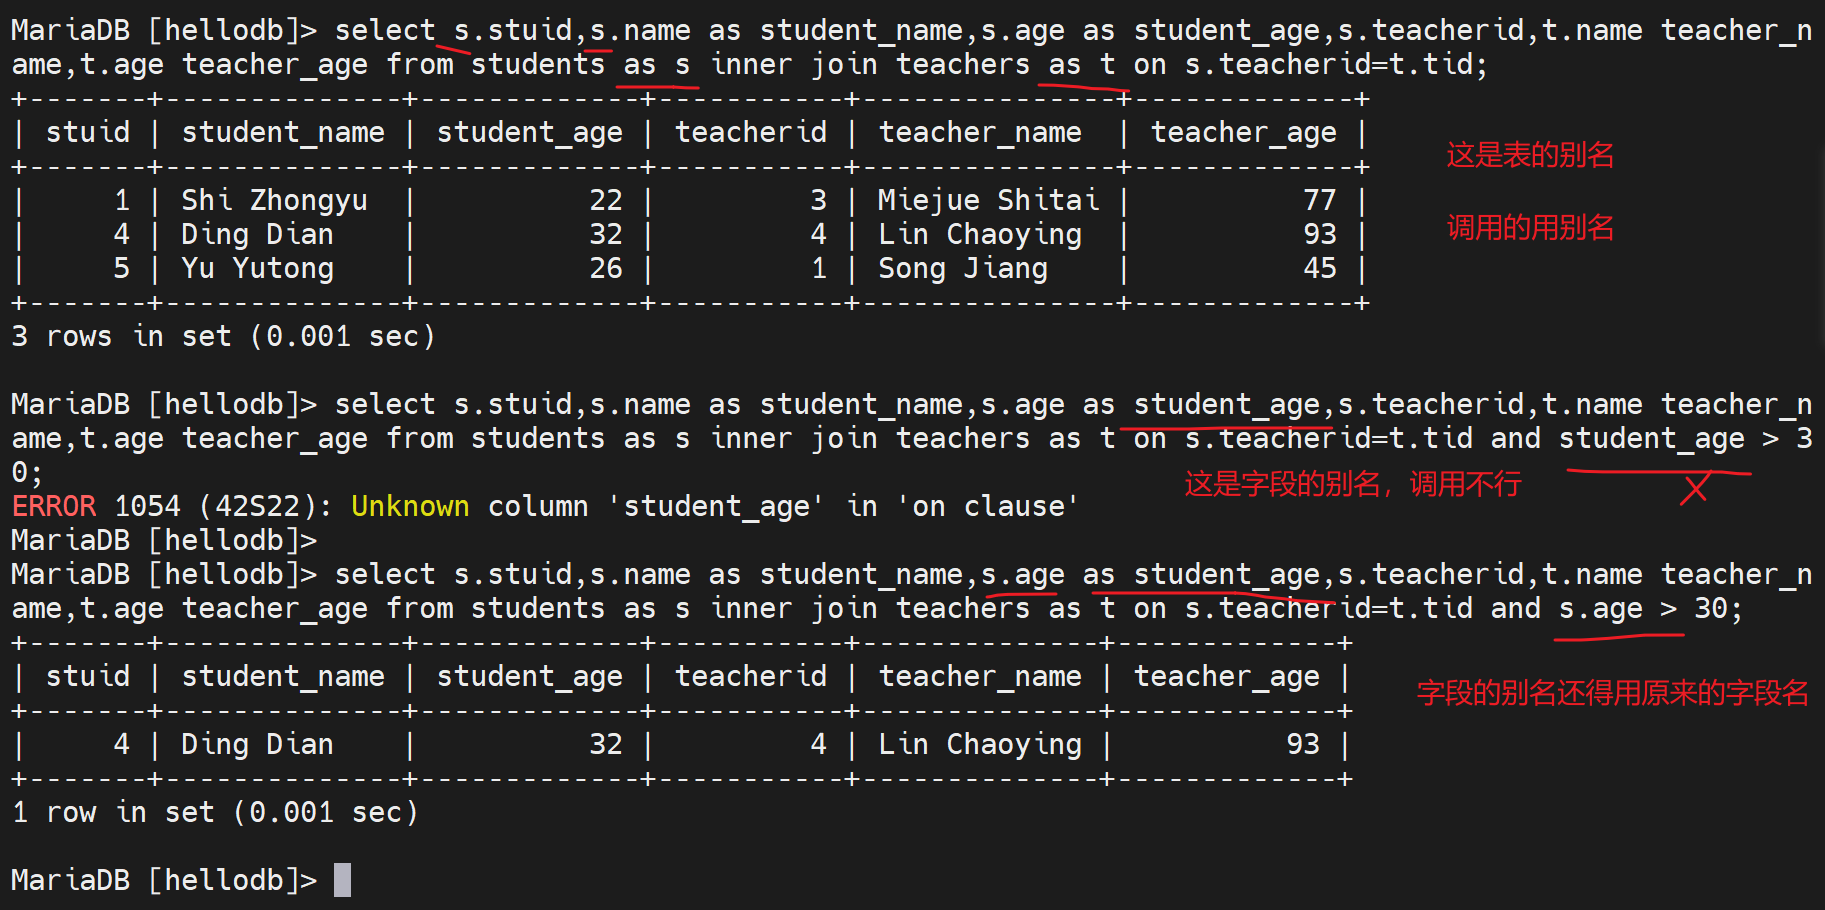Viewport: 1825px width, 910px height.
Task: Click the red note '这是表的别名'
Action: coord(1530,155)
